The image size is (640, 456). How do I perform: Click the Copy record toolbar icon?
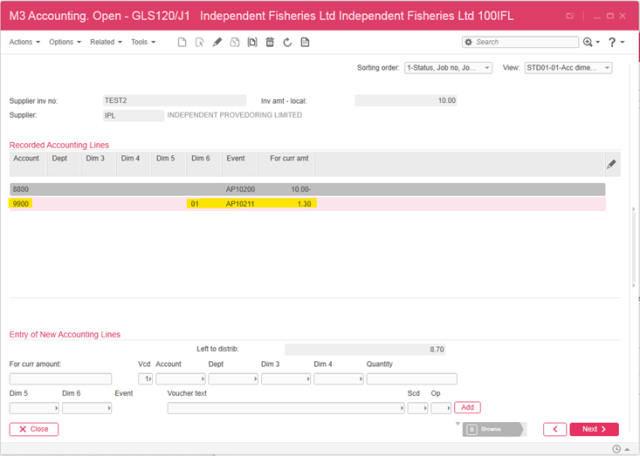[x=235, y=42]
